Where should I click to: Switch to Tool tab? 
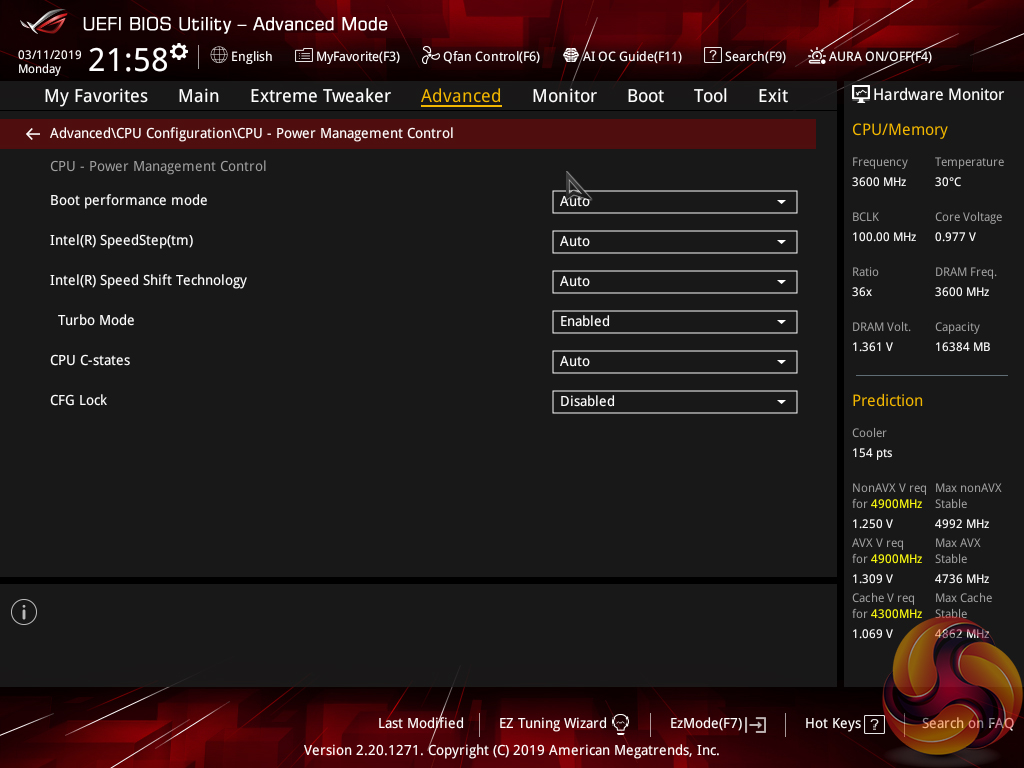click(710, 96)
